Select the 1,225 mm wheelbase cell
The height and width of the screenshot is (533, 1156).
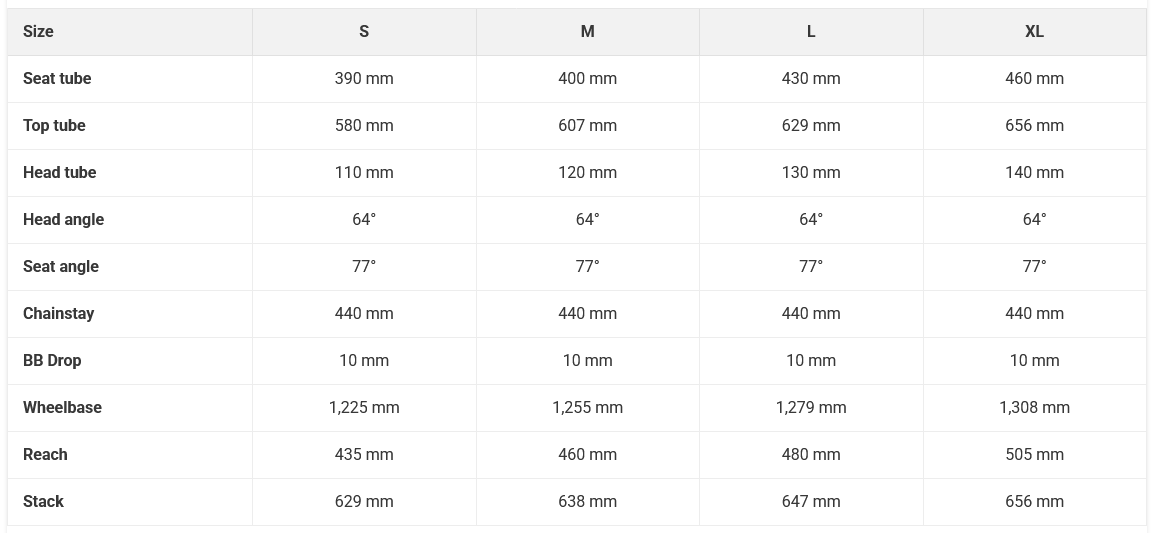click(364, 408)
